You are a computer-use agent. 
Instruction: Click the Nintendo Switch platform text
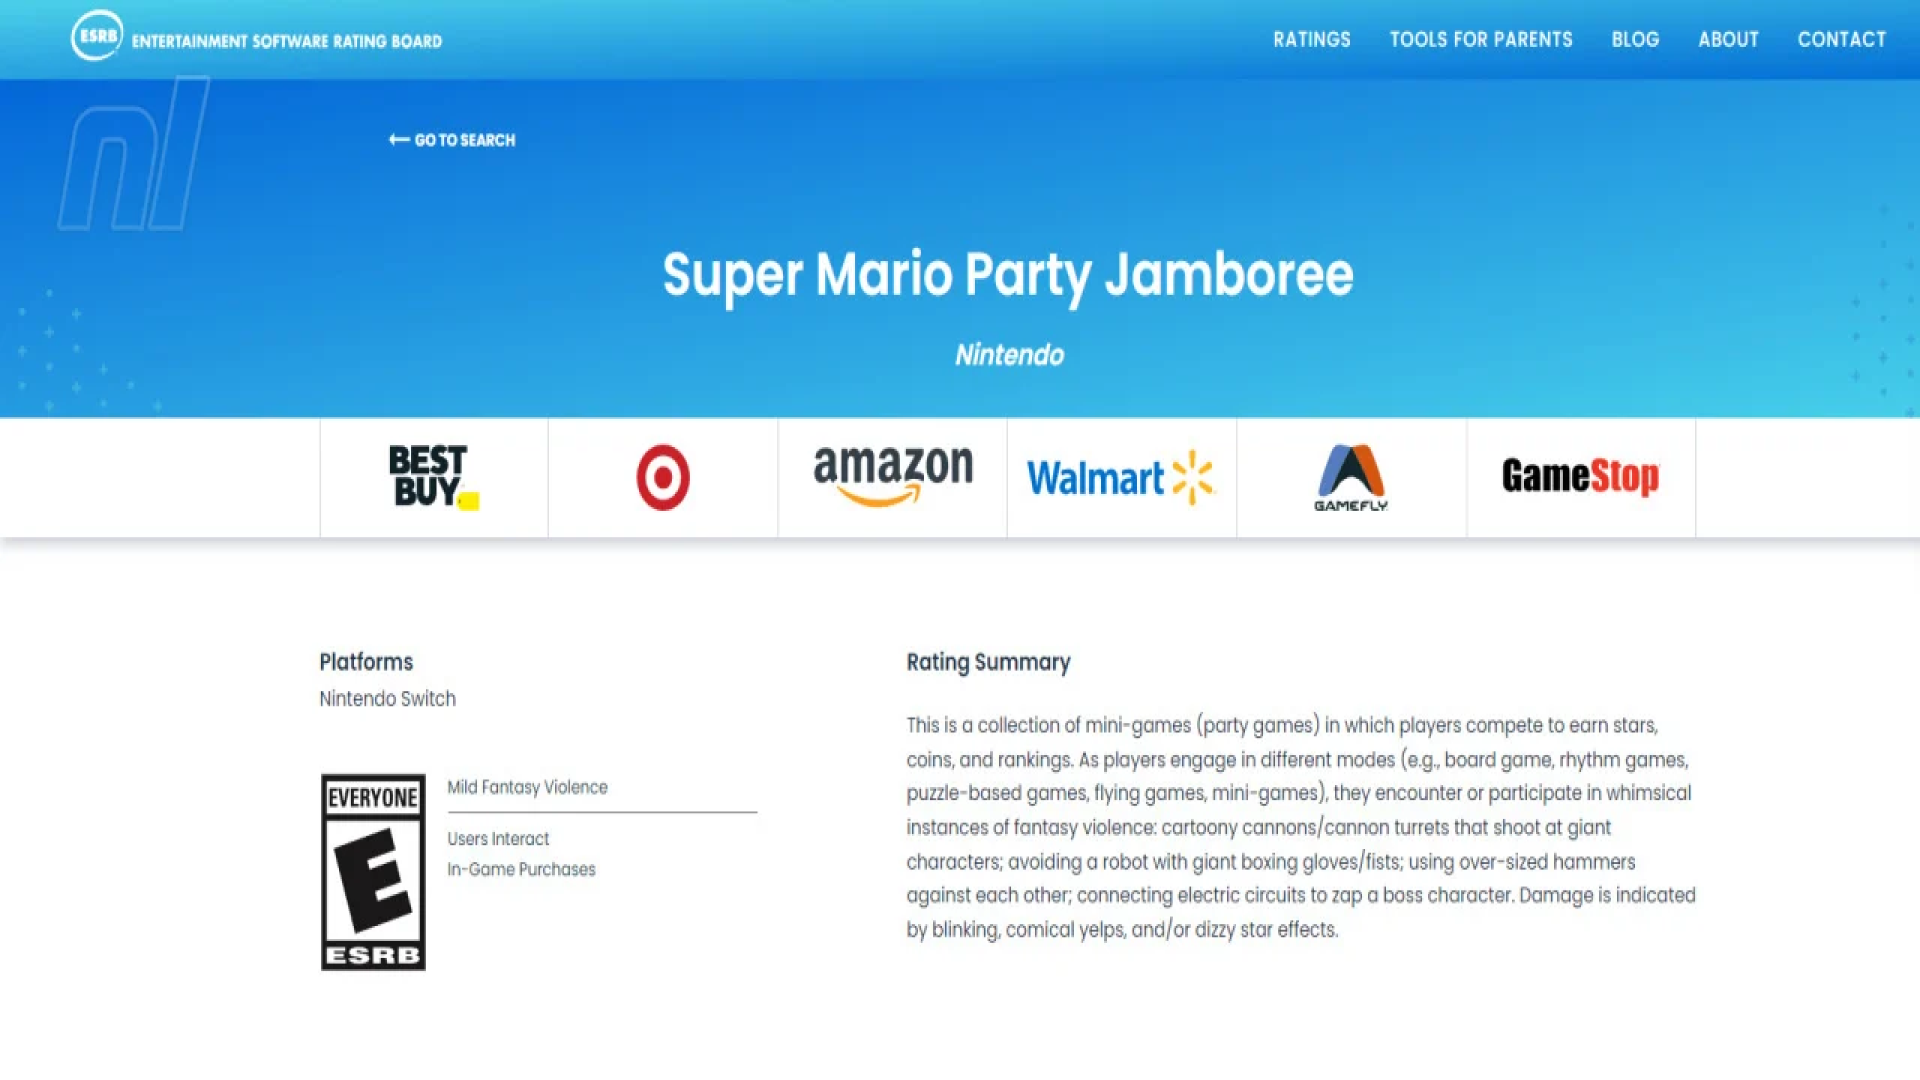(387, 698)
